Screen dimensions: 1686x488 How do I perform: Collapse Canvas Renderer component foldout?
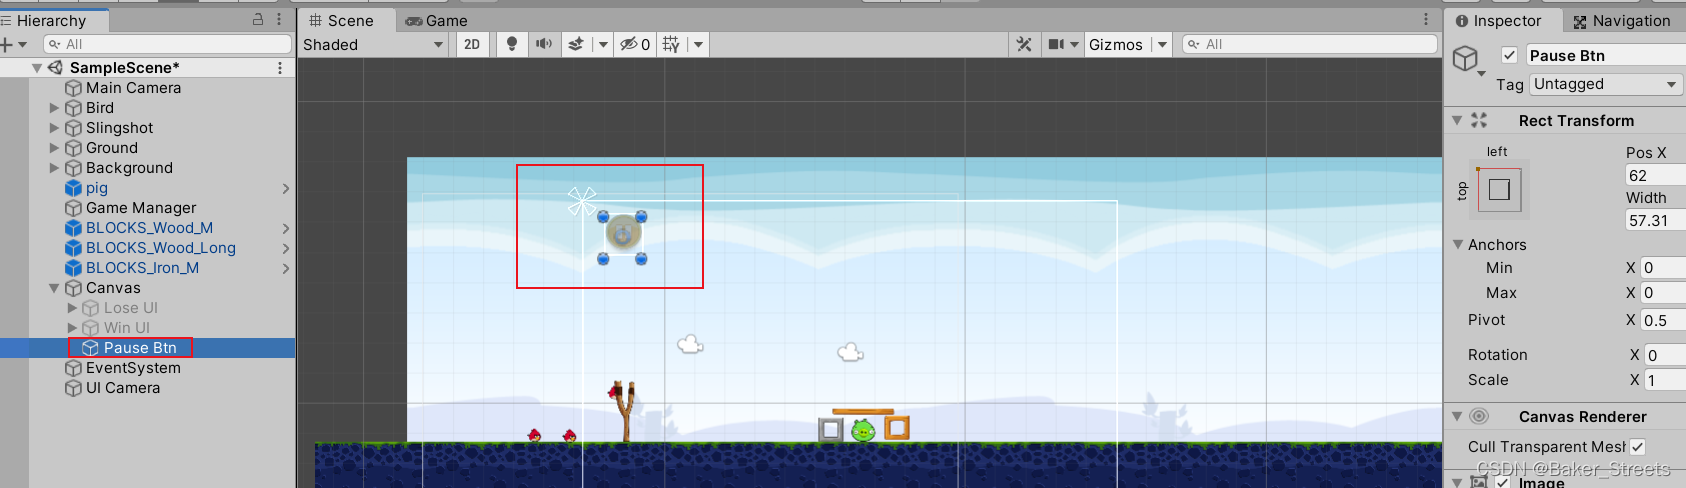tap(1458, 416)
